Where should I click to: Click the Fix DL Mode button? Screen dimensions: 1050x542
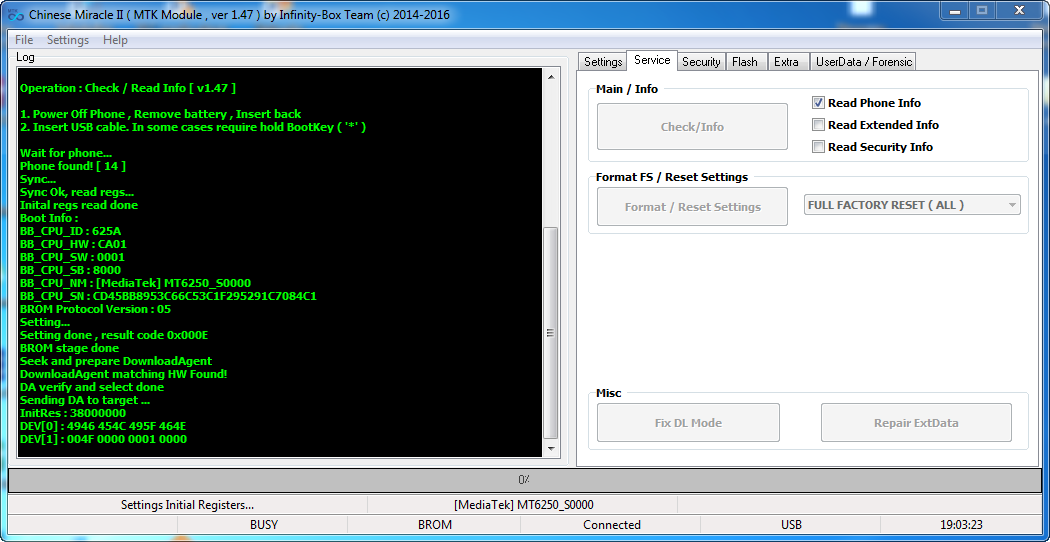click(688, 423)
